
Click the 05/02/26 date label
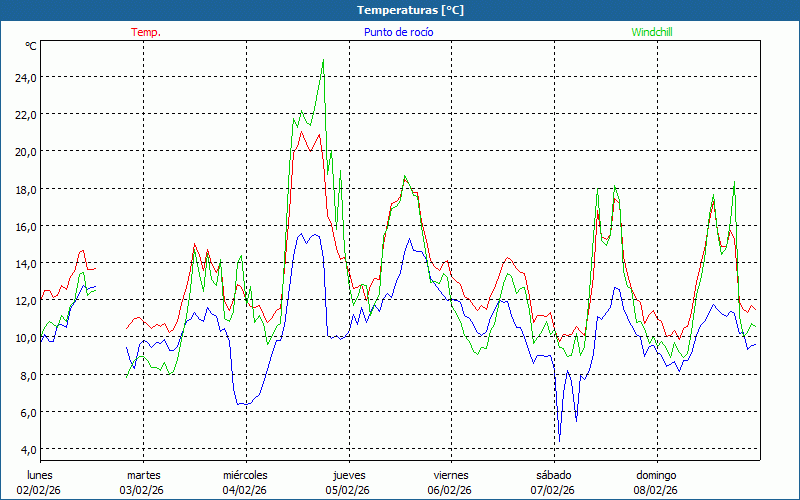click(348, 490)
